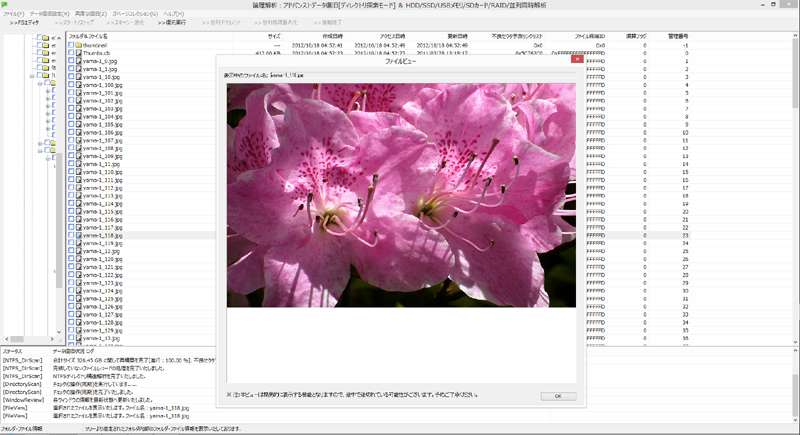
Task: Select the yama-1_123.jpg file name
Action: point(103,283)
